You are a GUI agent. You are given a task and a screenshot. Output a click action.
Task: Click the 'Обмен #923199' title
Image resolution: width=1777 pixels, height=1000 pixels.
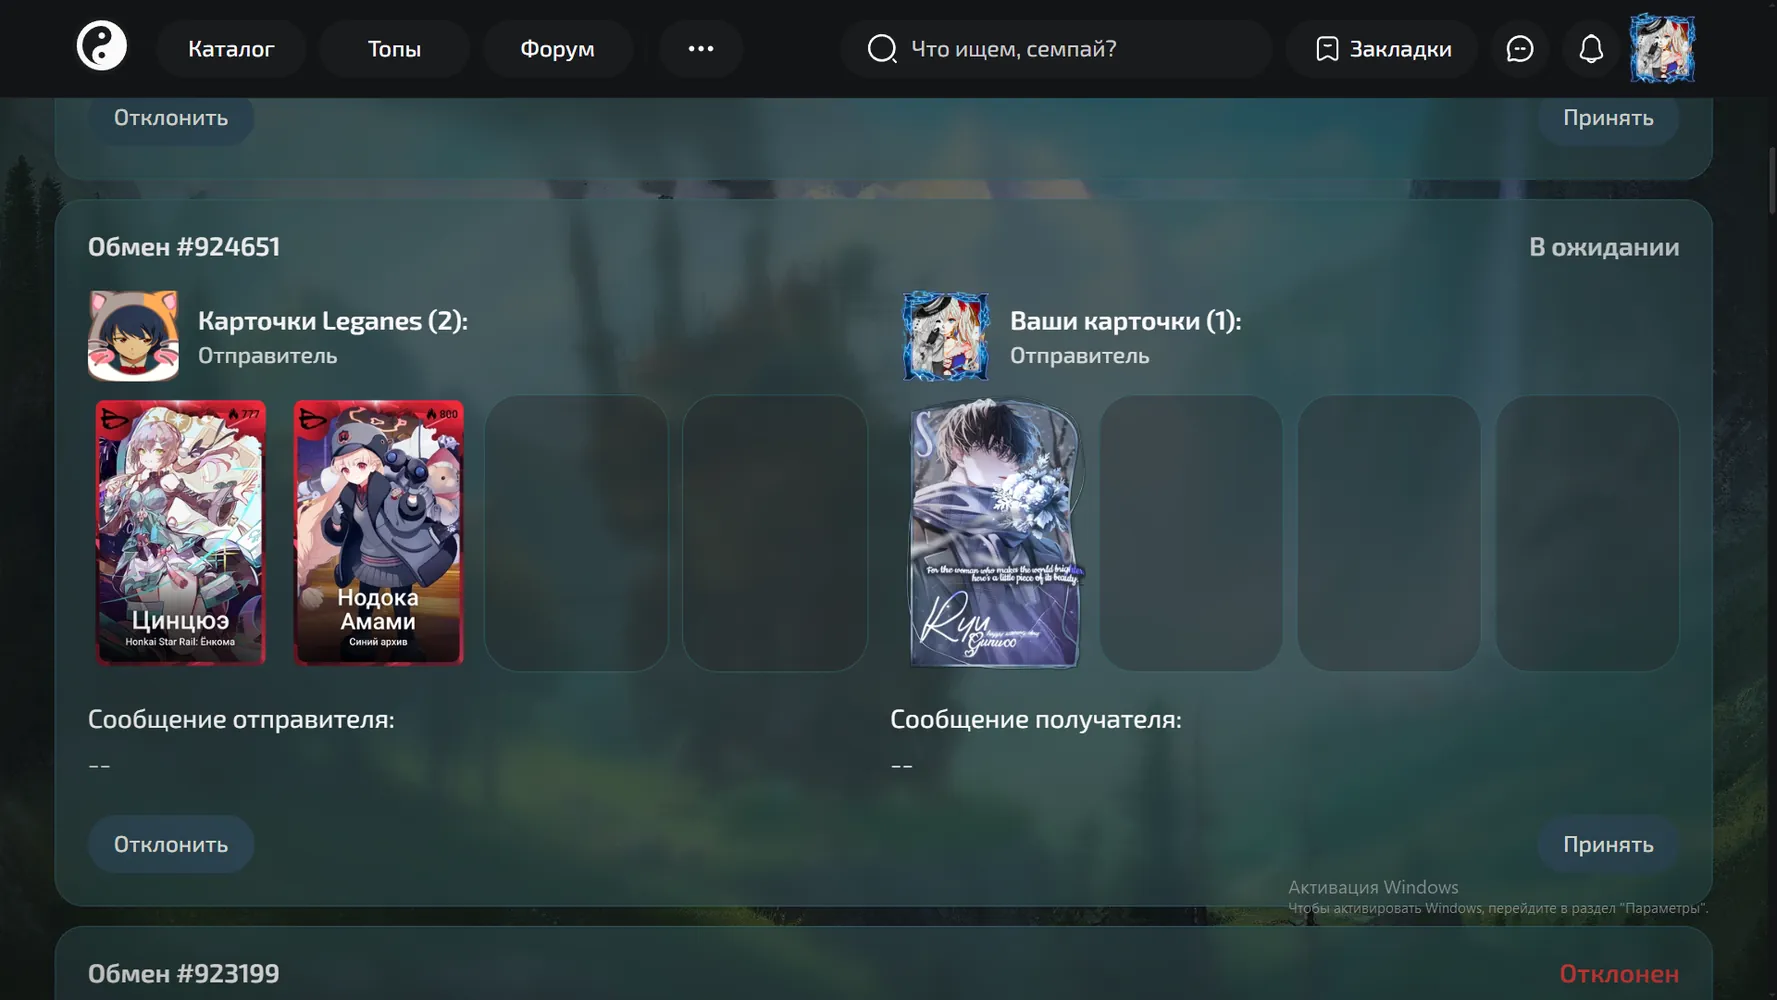click(x=184, y=973)
